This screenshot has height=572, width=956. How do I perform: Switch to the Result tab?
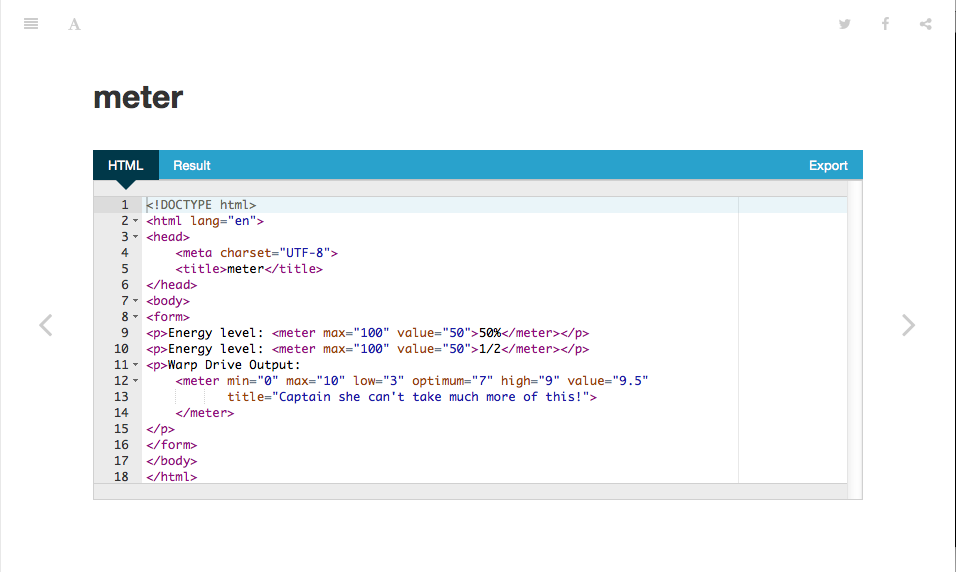click(191, 165)
